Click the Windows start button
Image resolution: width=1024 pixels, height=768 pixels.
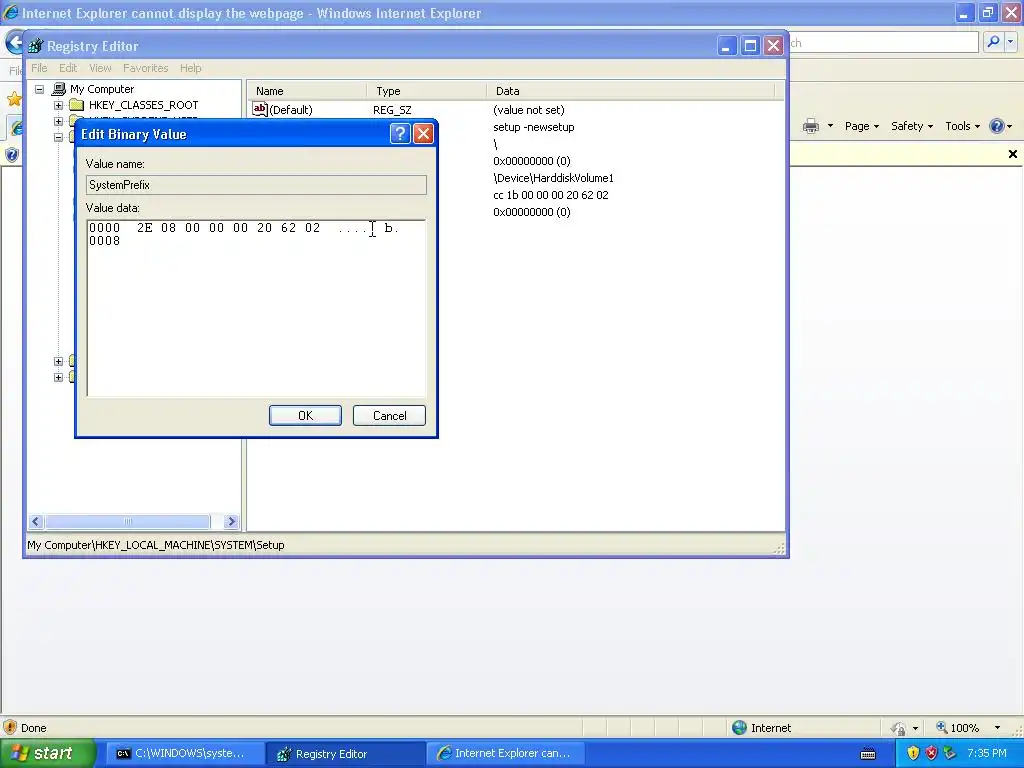pos(47,753)
